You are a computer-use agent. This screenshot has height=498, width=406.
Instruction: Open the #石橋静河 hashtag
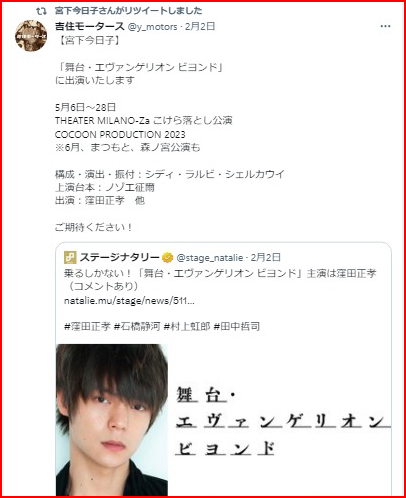137,326
